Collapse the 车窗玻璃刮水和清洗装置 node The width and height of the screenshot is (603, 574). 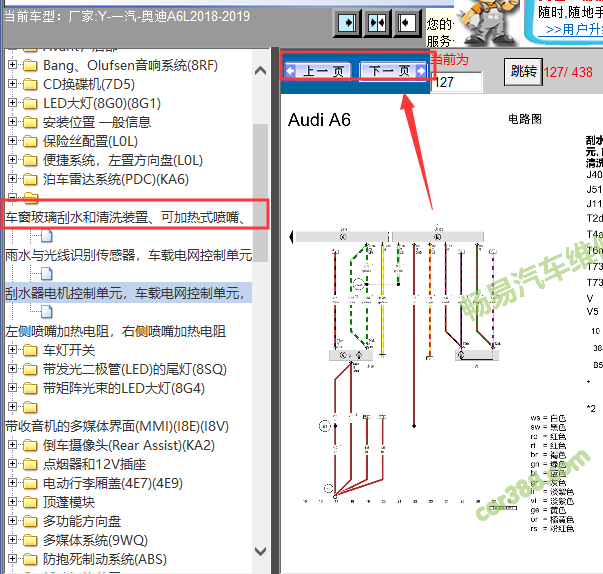coord(12,197)
